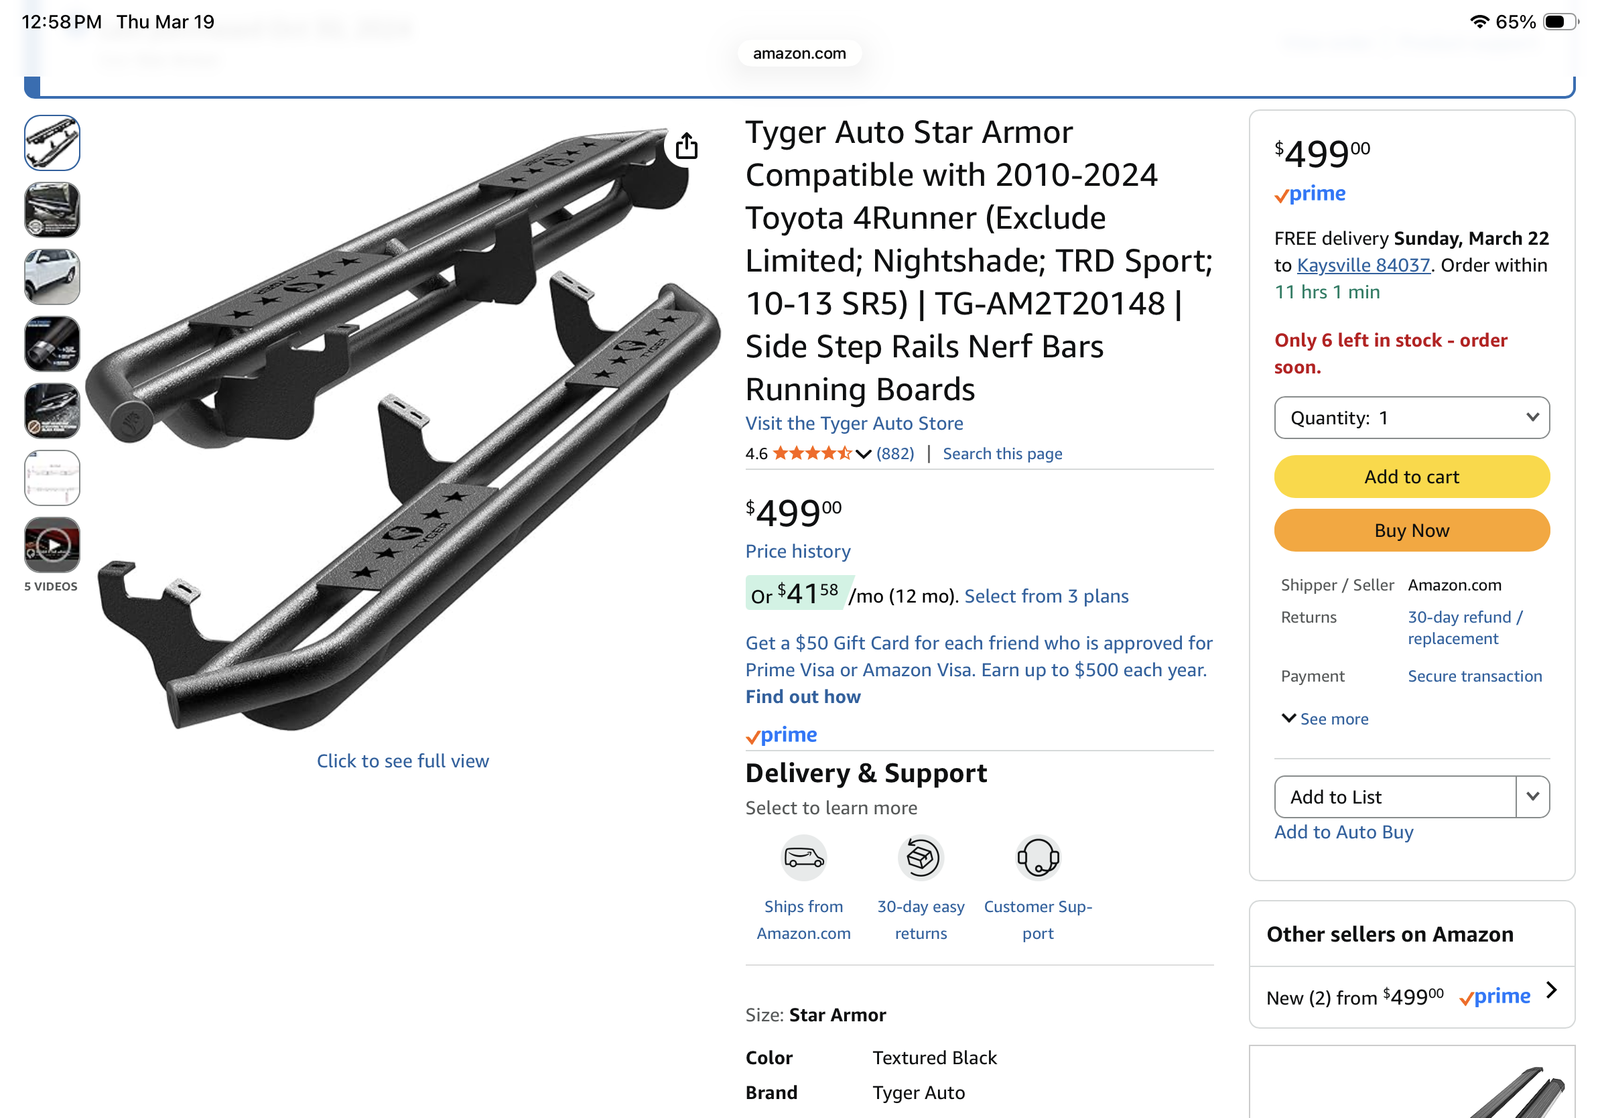The width and height of the screenshot is (1600, 1118).
Task: Click the share icon on the product image
Action: (x=686, y=145)
